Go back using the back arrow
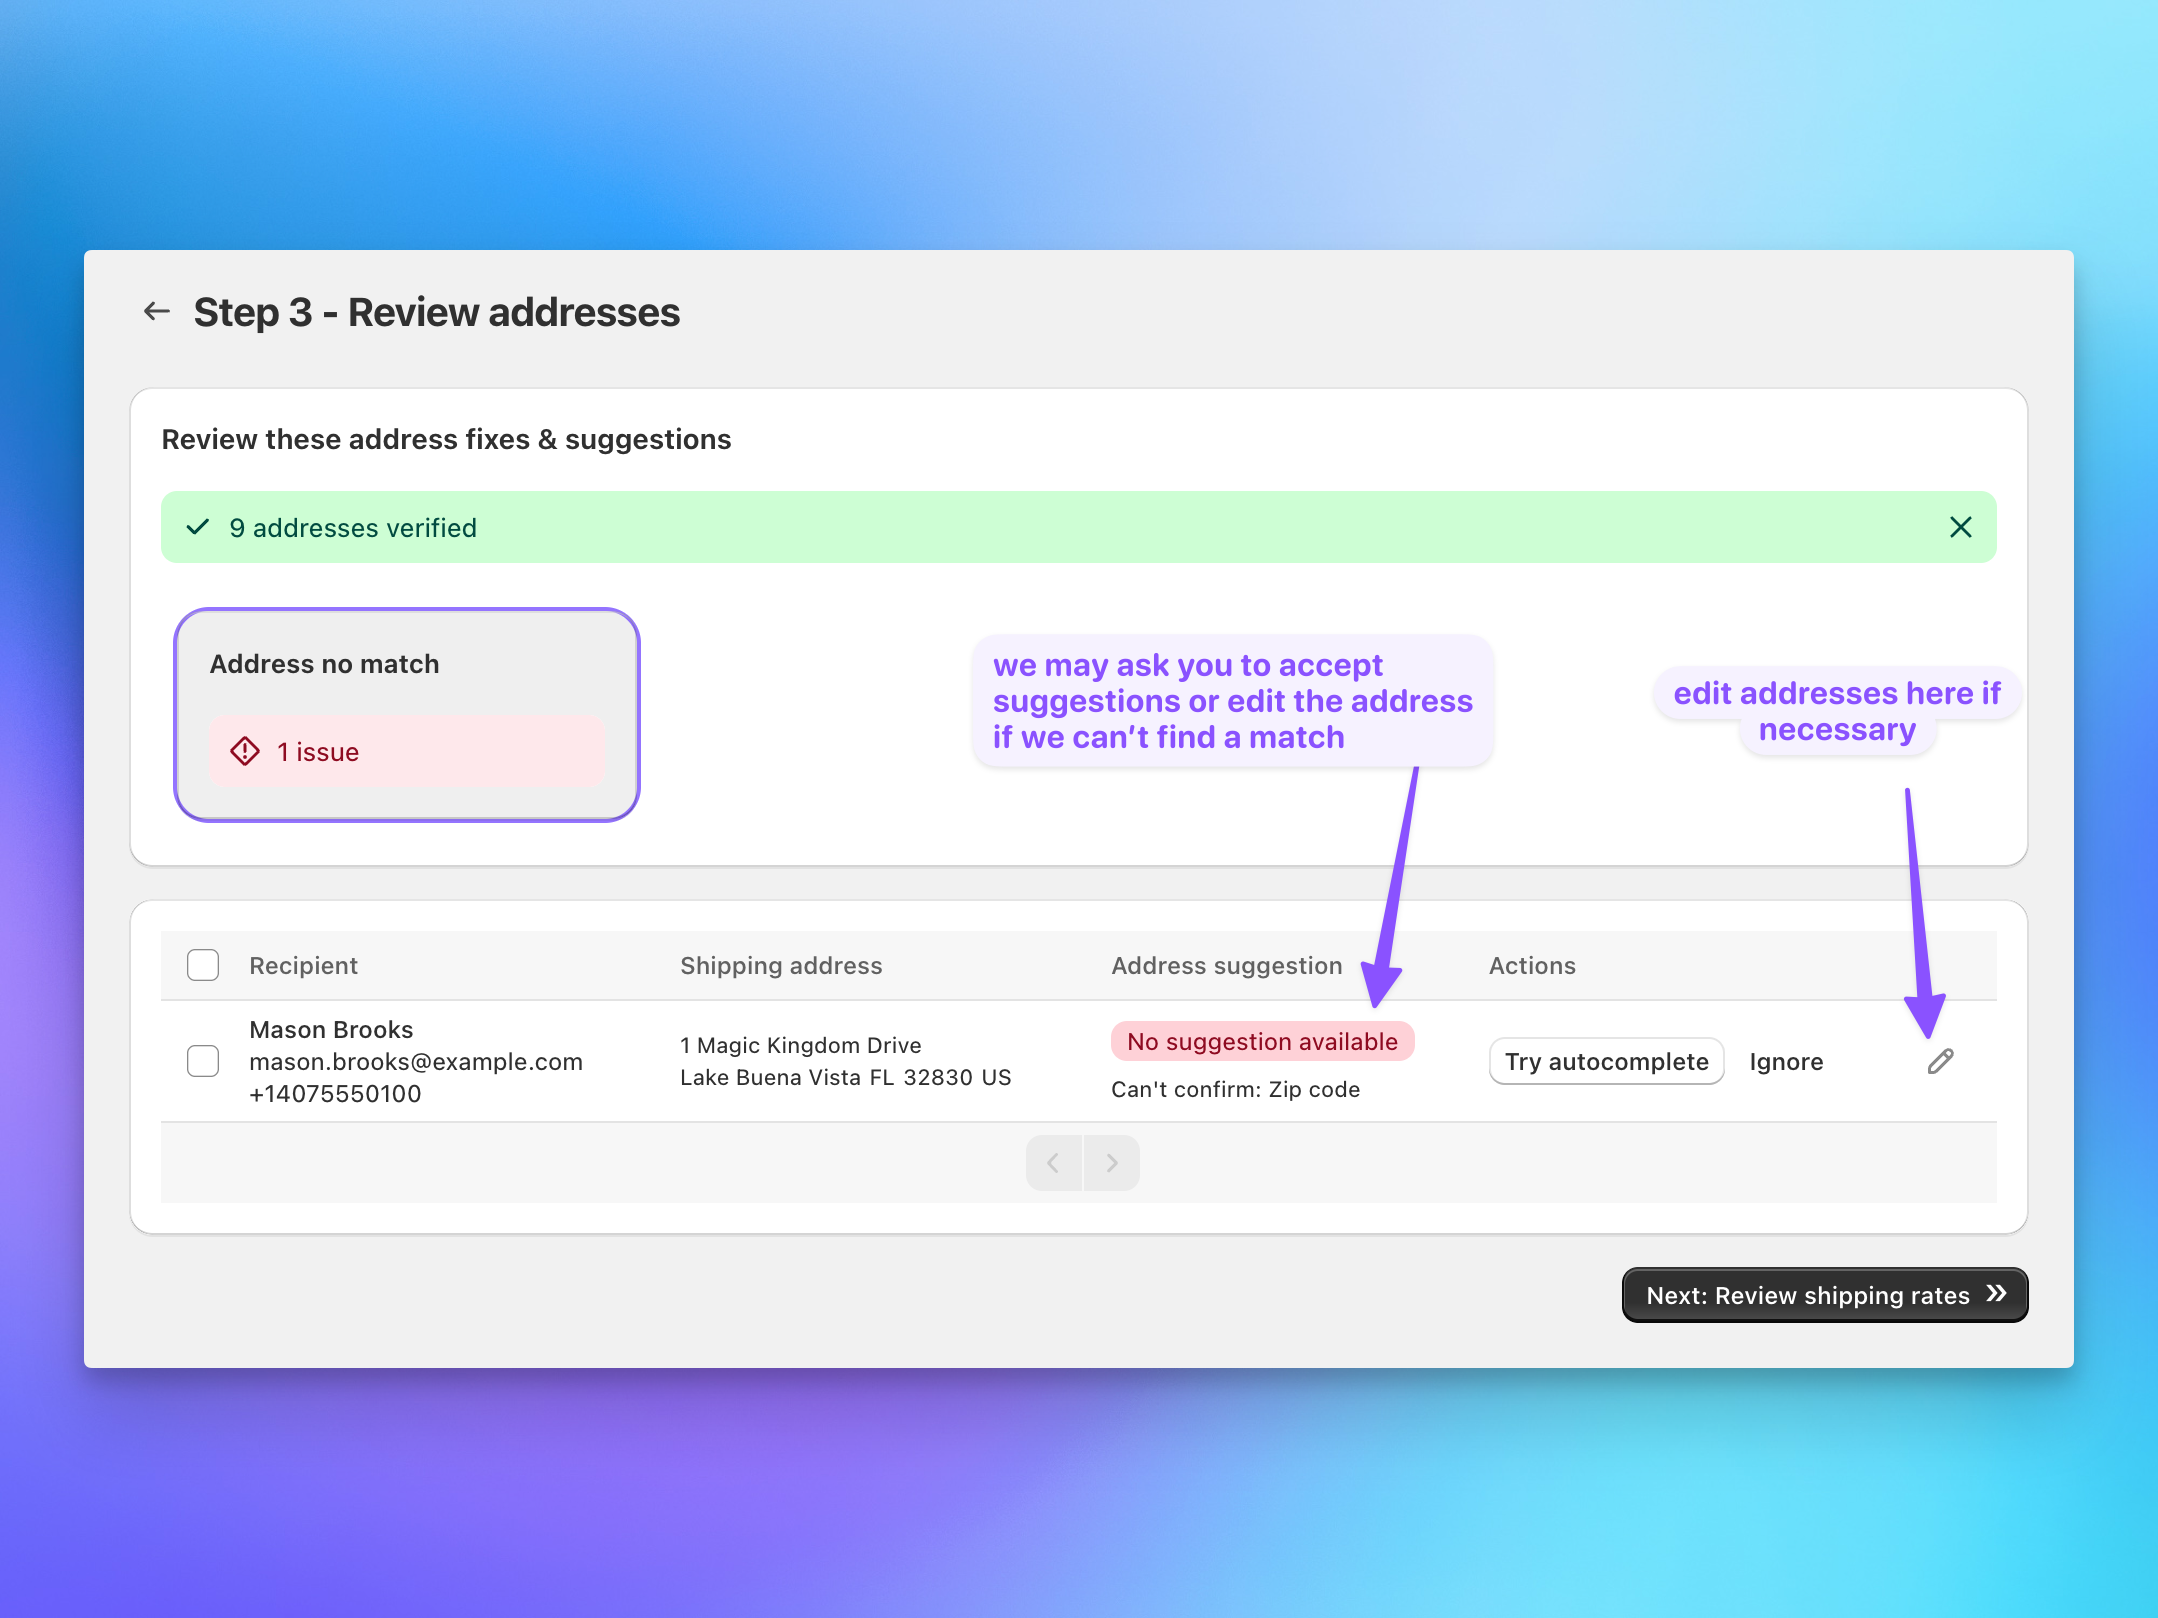Viewport: 2158px width, 1618px height. 157,312
